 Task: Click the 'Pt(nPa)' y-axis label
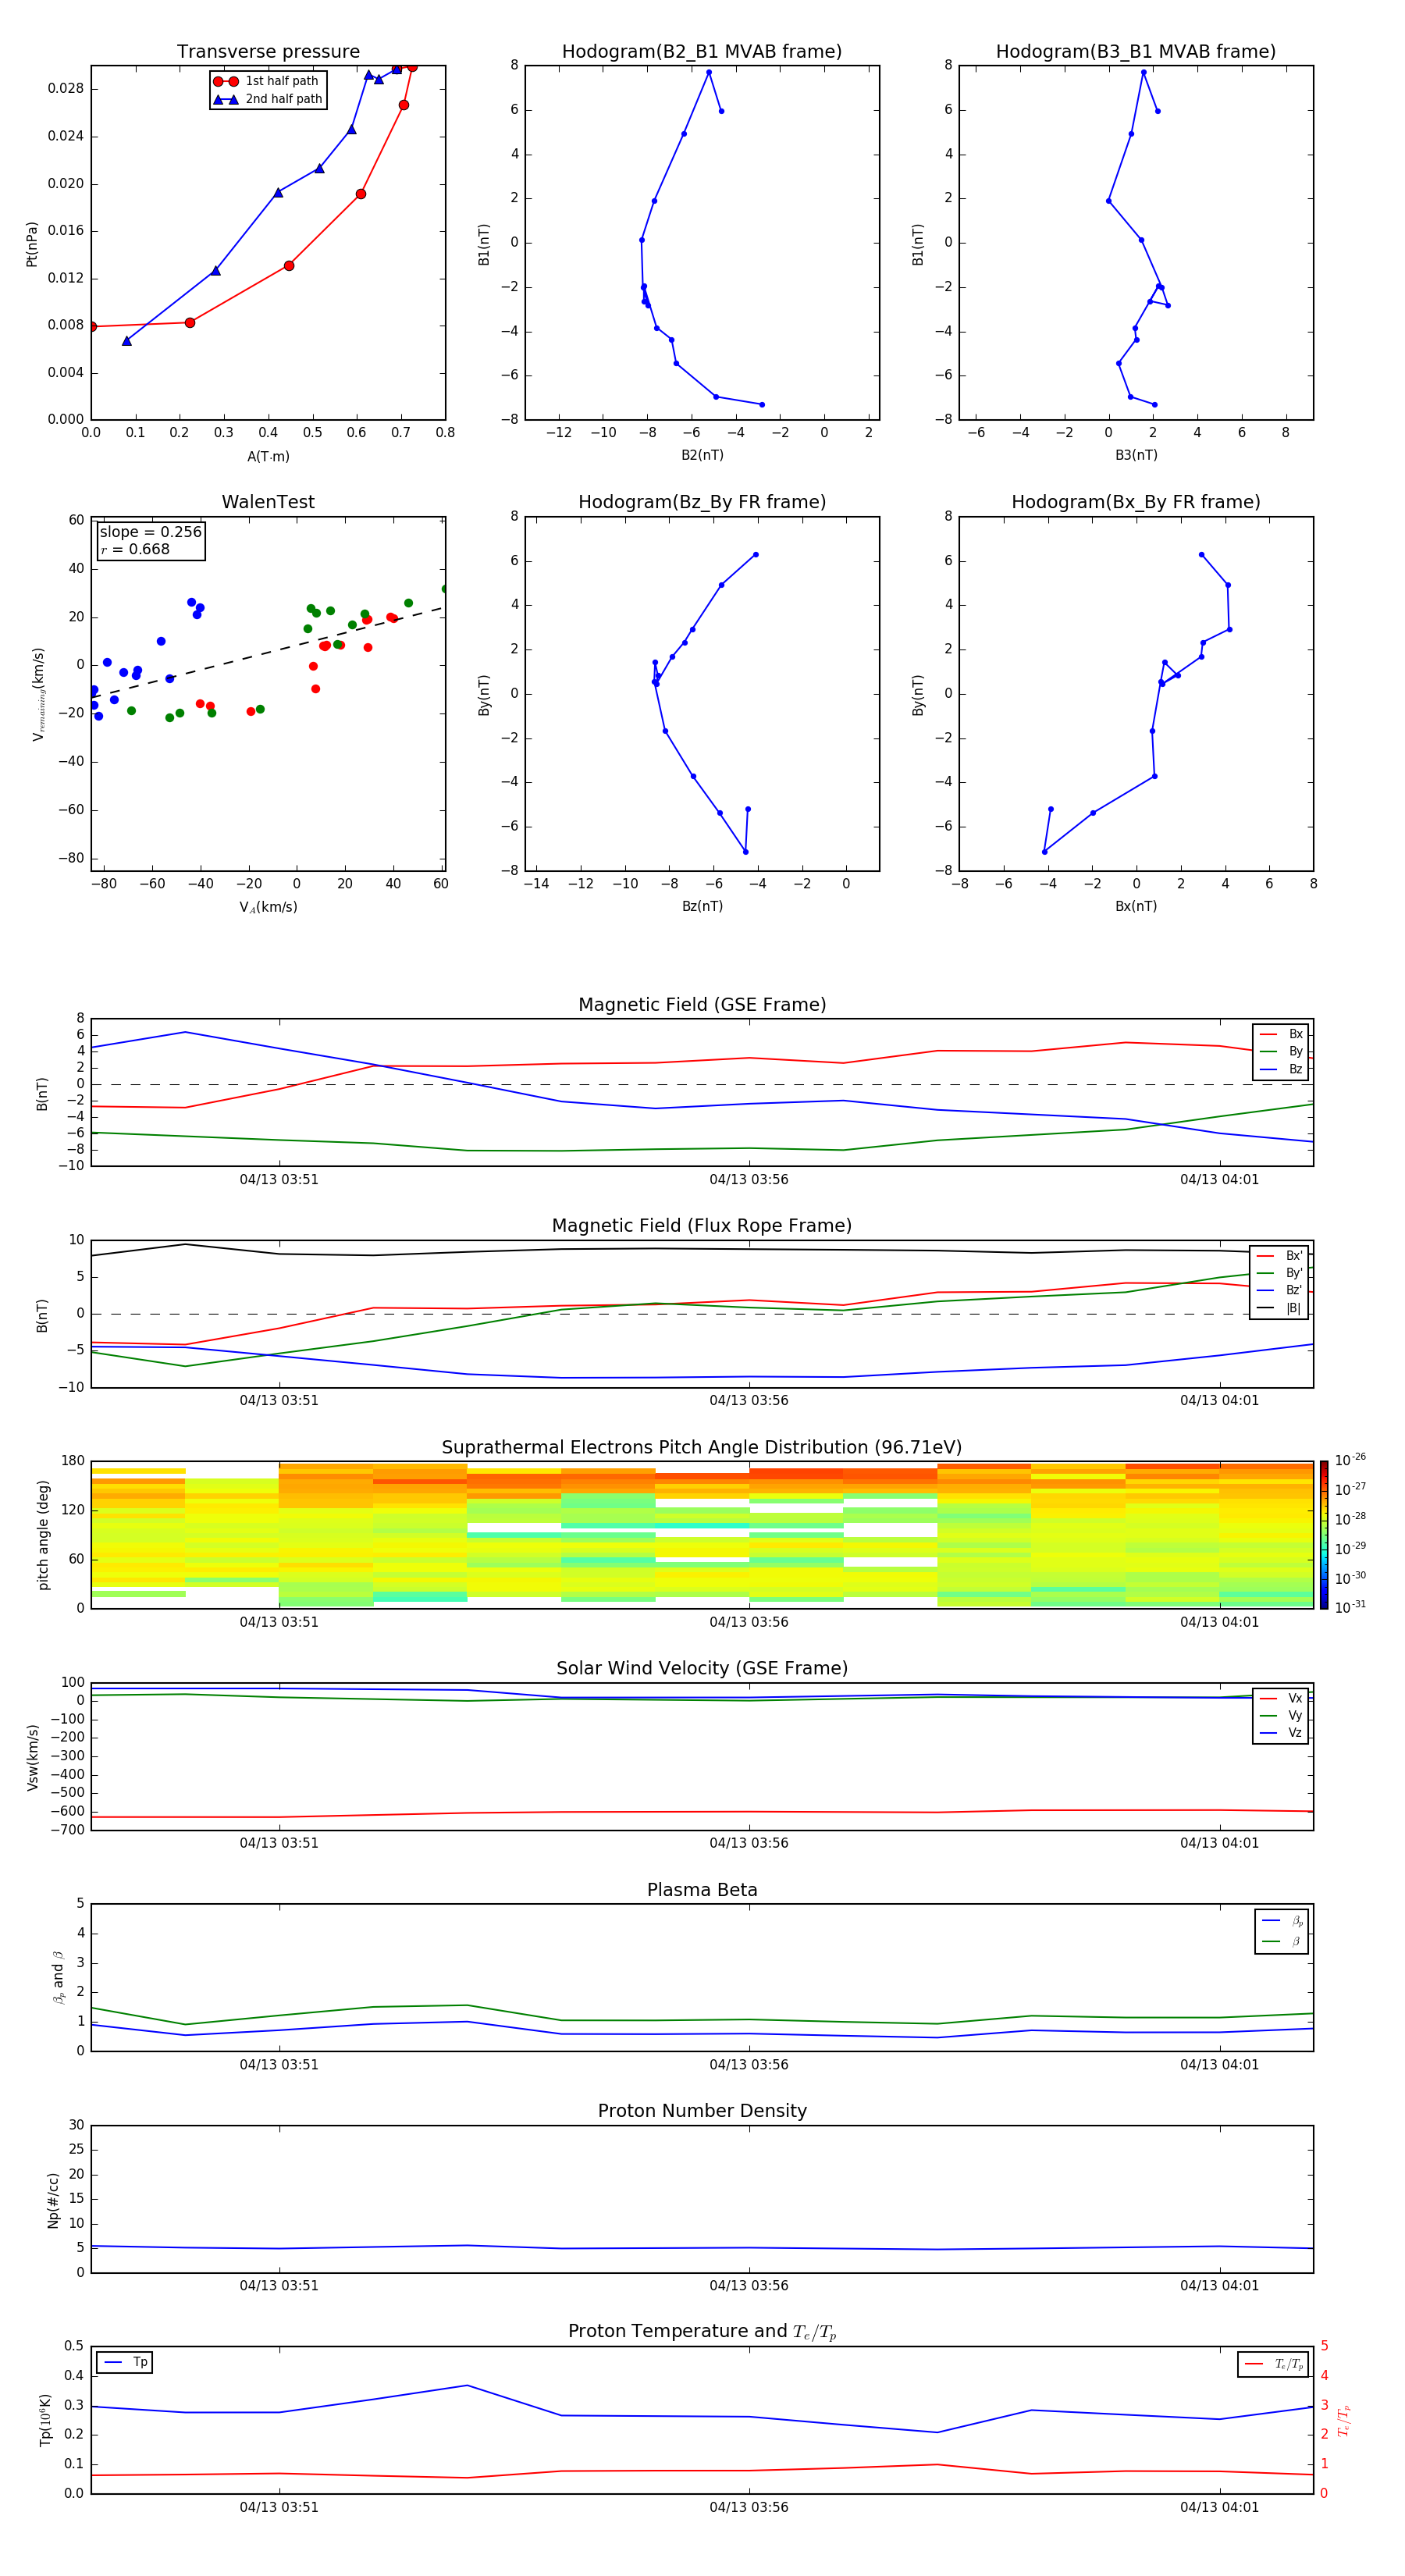pos(32,243)
